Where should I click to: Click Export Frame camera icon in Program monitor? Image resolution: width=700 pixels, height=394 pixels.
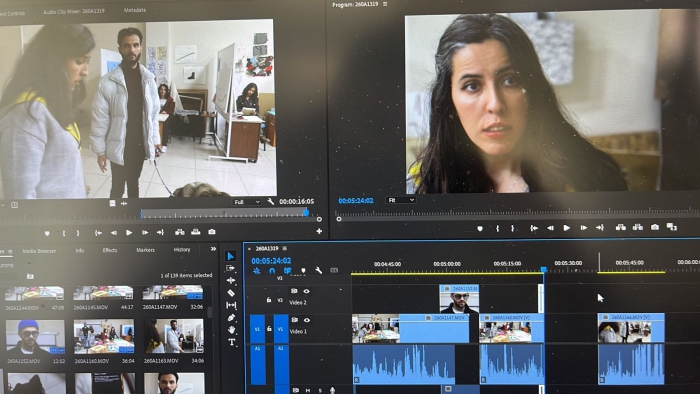(x=654, y=227)
